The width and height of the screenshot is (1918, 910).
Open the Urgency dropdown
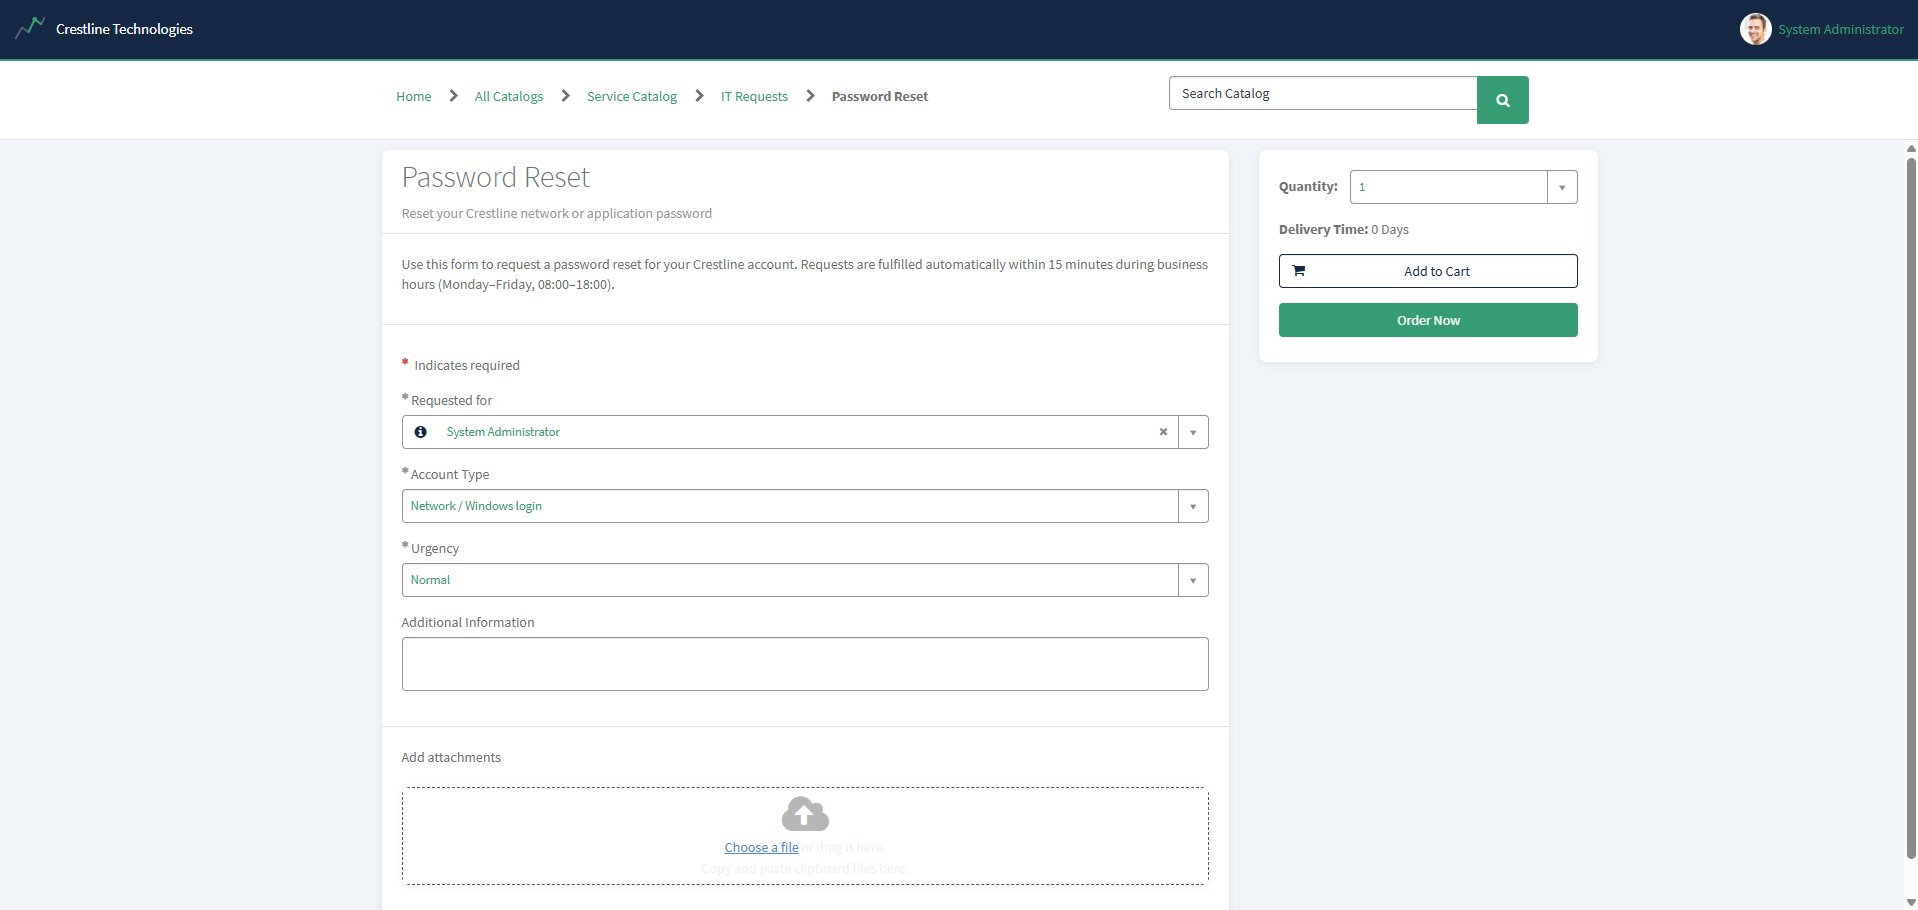(x=805, y=580)
